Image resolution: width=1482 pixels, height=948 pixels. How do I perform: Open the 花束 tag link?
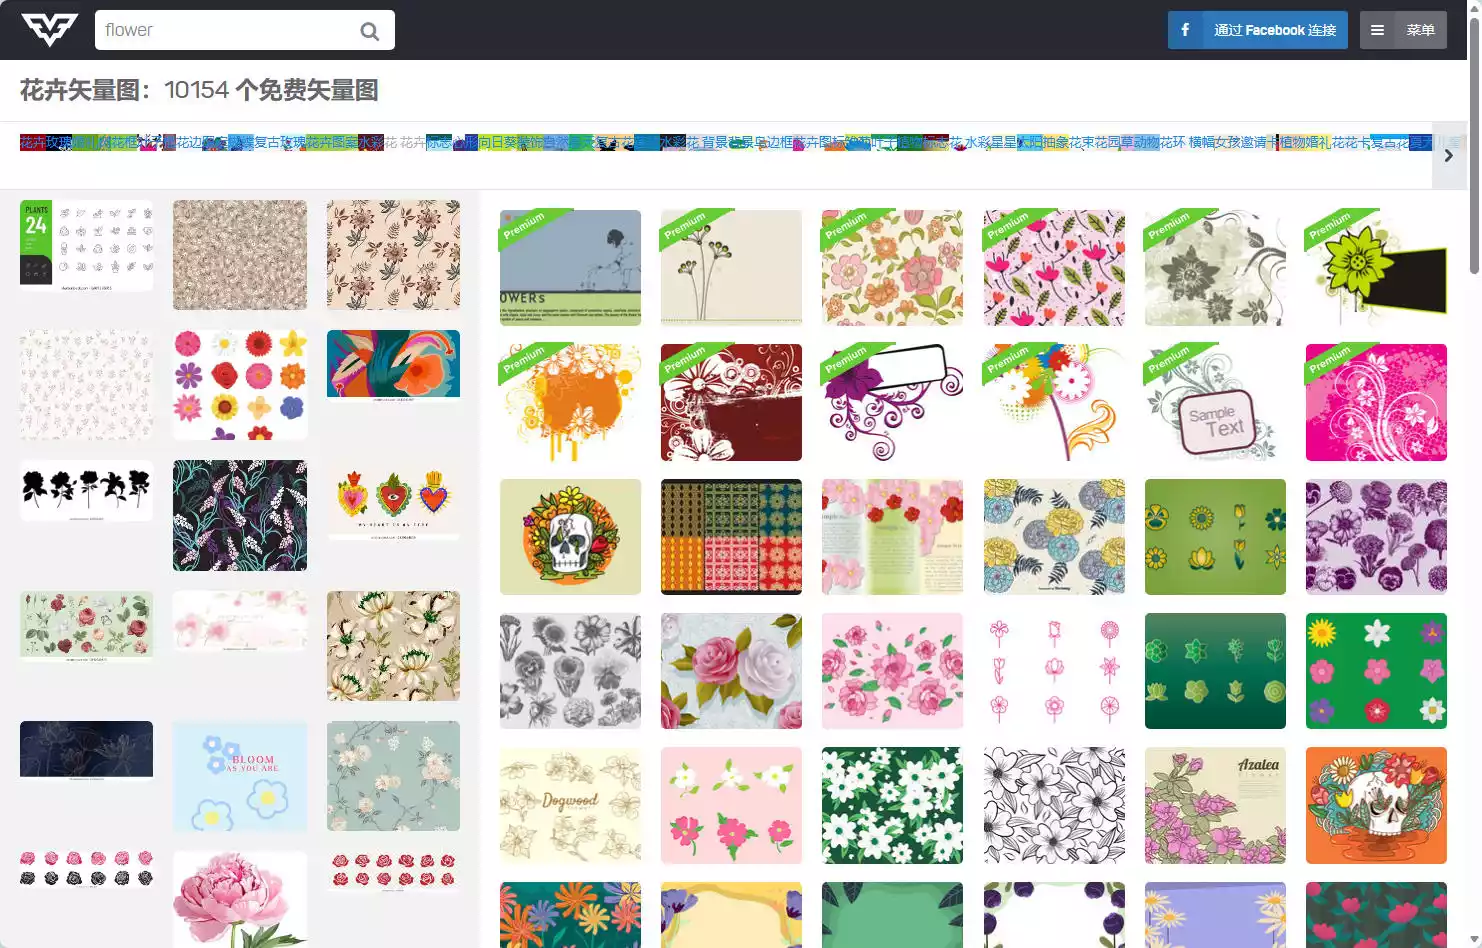click(x=1081, y=142)
